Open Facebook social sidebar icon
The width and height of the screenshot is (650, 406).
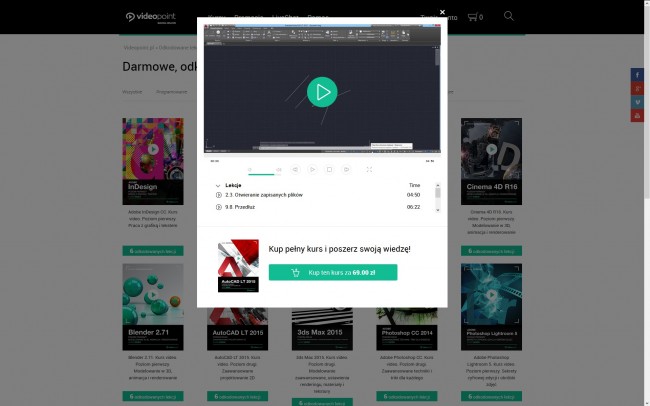[x=637, y=75]
